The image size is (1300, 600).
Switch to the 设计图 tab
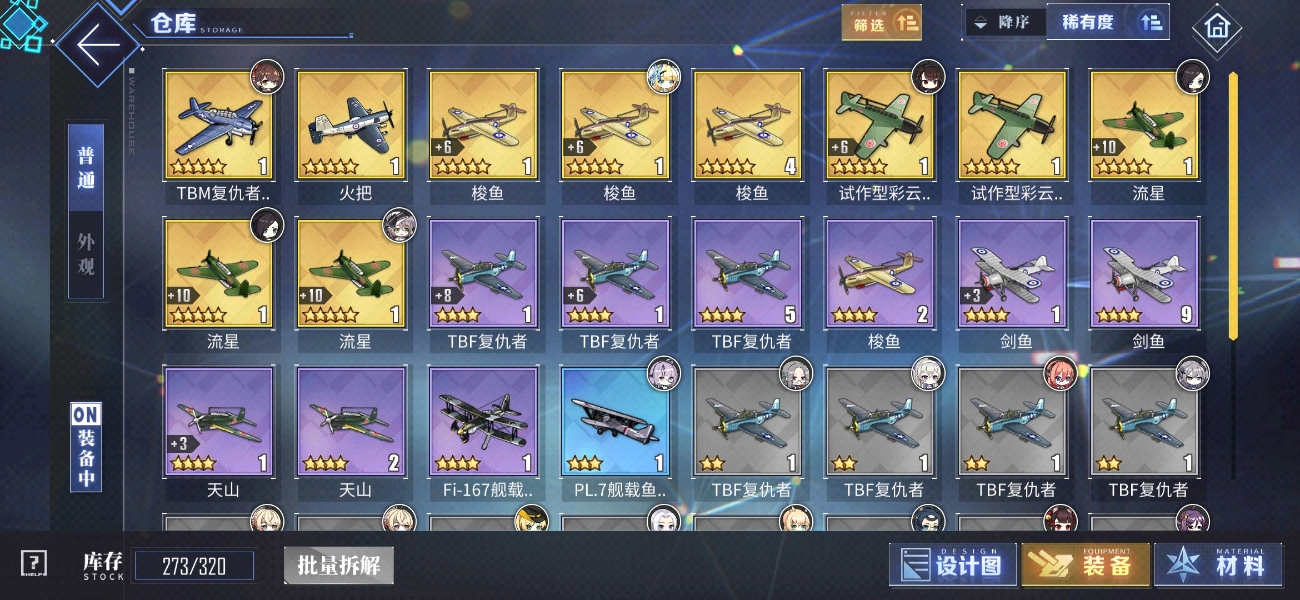[x=953, y=565]
